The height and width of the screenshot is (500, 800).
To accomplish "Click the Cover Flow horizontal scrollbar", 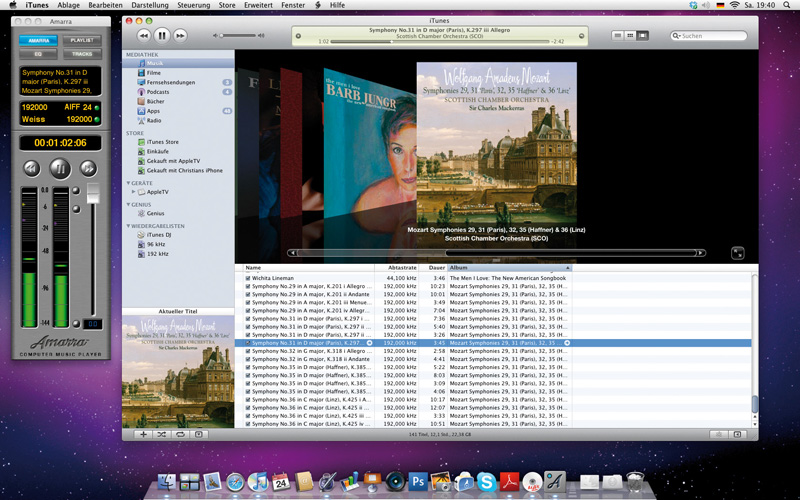I will pos(496,253).
